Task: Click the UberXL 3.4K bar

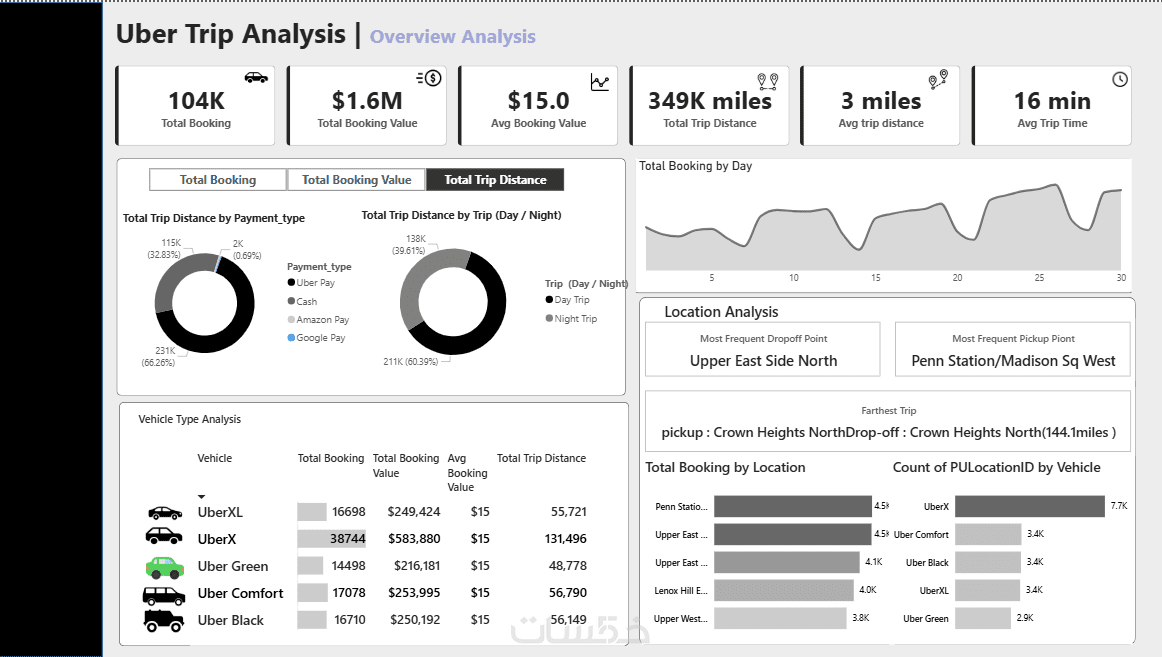Action: (x=988, y=590)
